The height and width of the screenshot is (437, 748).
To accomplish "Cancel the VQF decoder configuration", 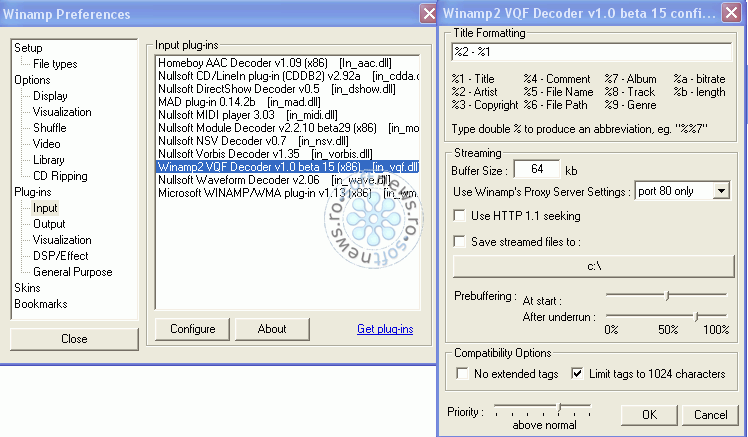I will click(710, 415).
